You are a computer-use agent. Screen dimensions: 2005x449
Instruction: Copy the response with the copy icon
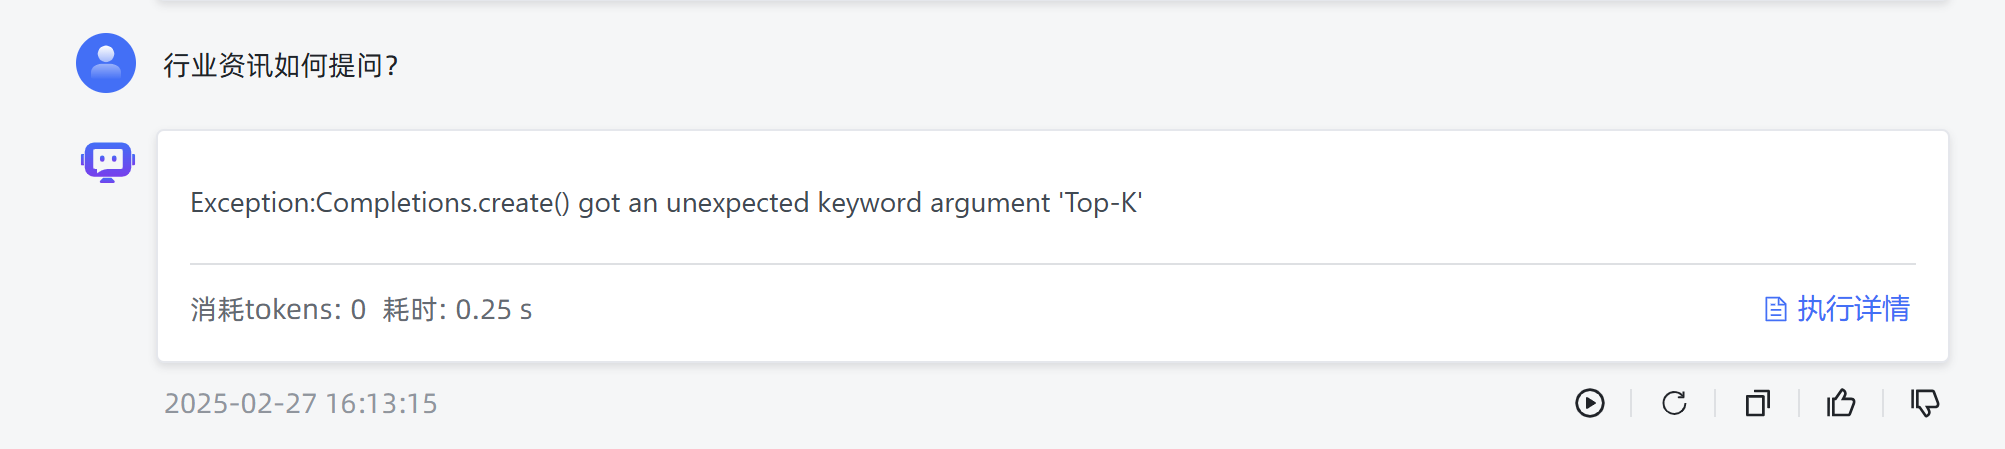pyautogui.click(x=1758, y=403)
